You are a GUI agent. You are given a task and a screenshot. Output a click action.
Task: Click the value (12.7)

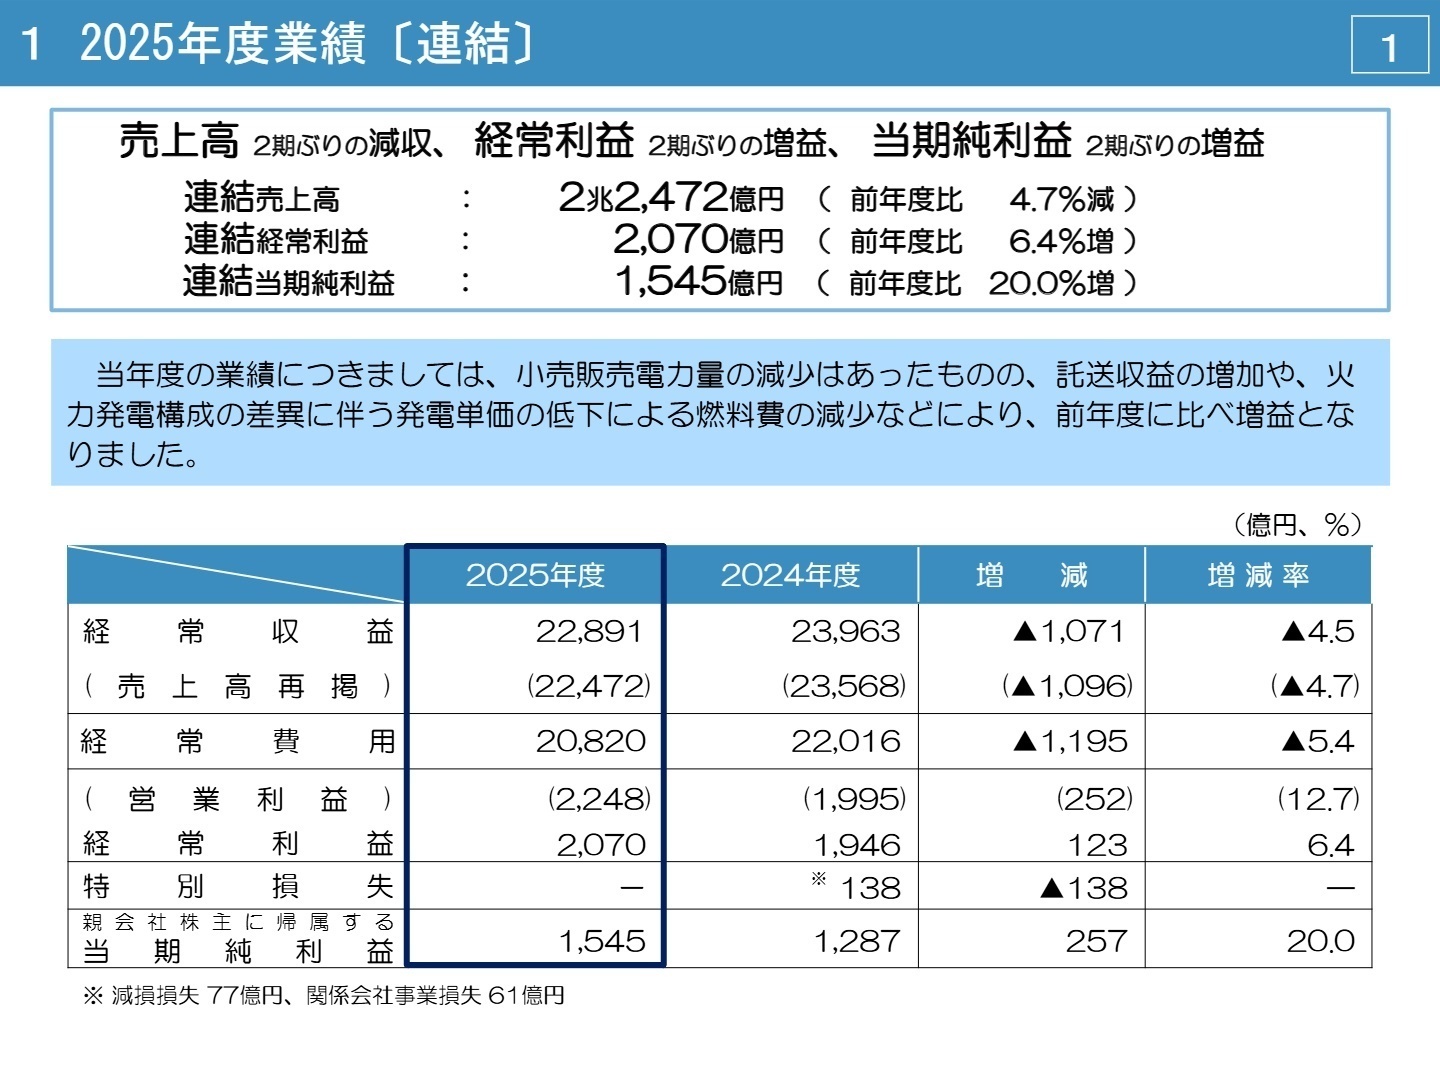(1319, 799)
